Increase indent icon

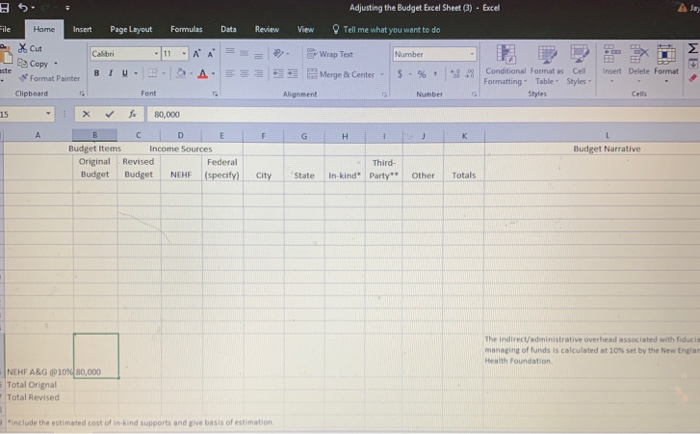pyautogui.click(x=293, y=74)
